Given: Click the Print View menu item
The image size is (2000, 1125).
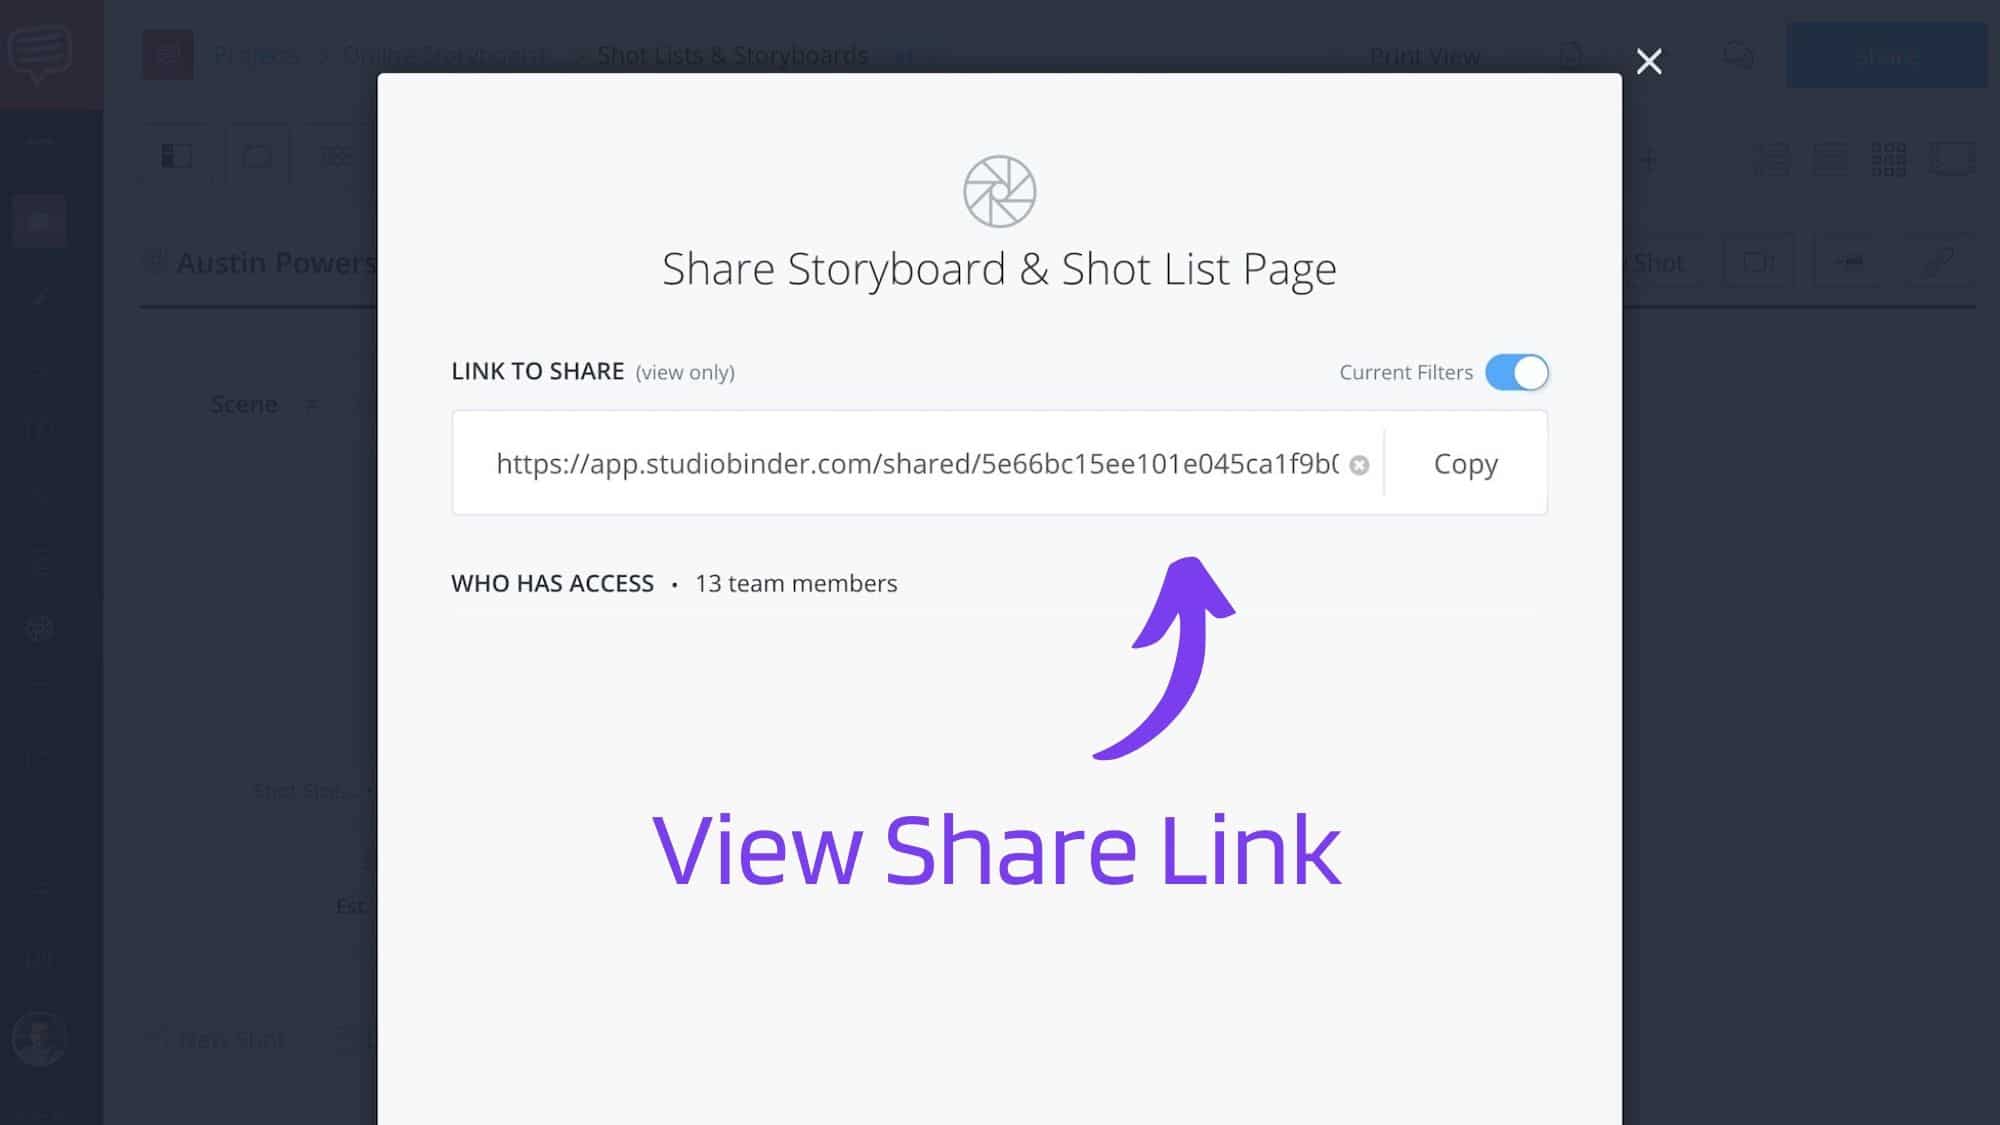Looking at the screenshot, I should 1424,55.
